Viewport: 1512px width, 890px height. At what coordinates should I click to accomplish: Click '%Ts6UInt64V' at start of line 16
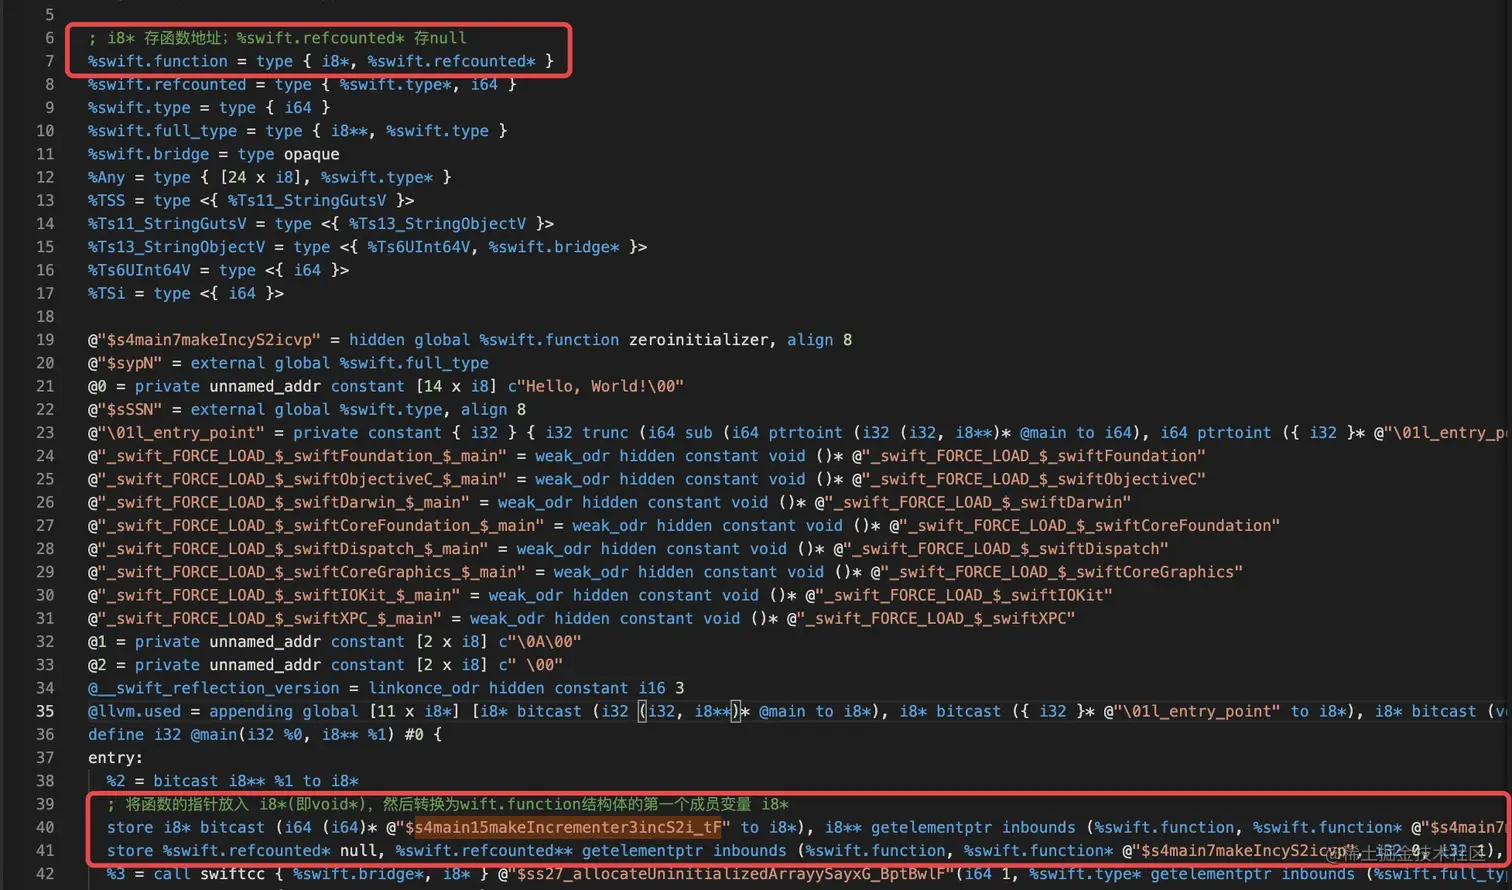click(139, 270)
